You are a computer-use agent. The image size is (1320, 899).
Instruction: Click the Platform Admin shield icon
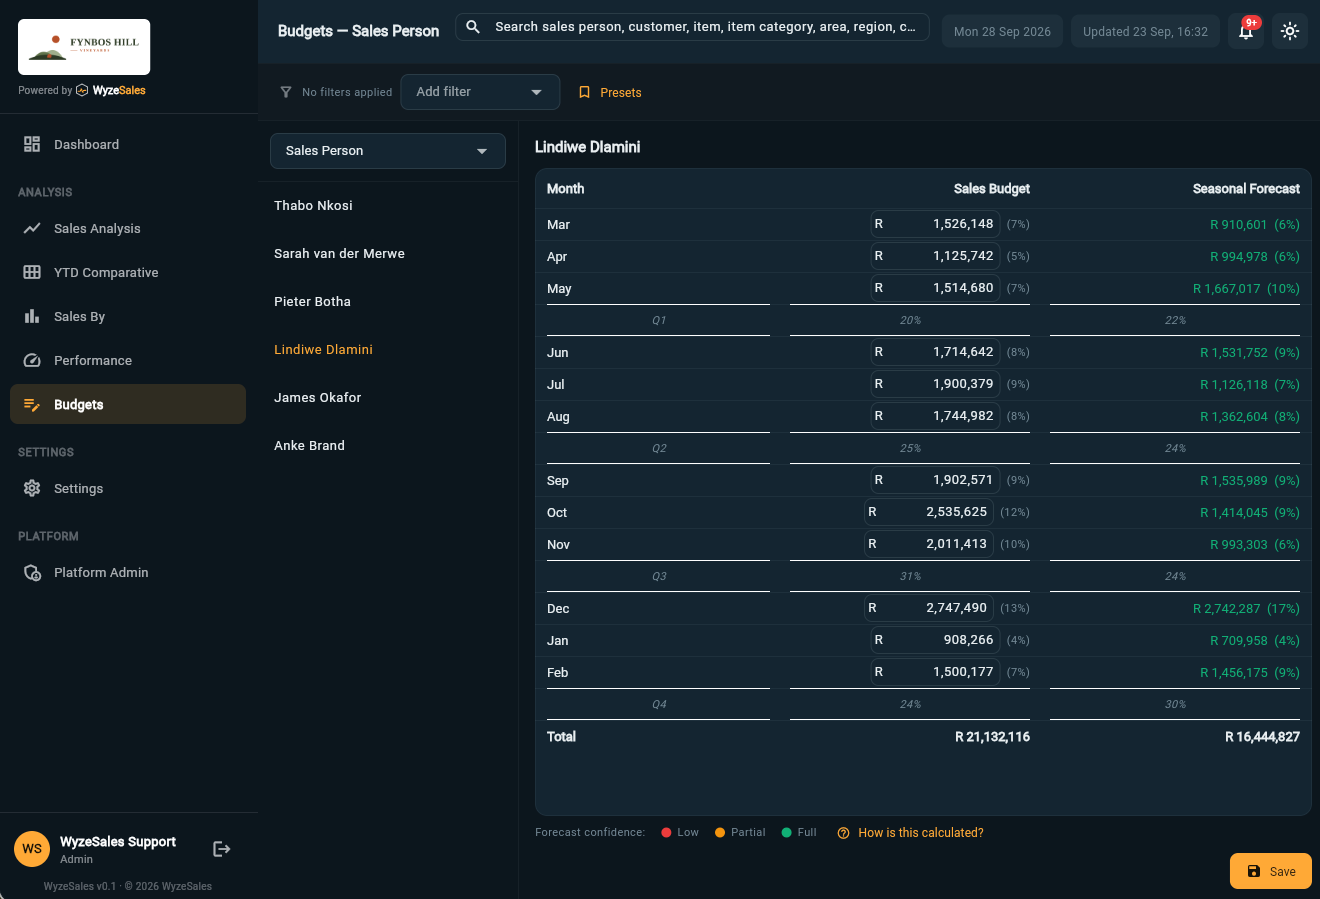[x=32, y=572]
